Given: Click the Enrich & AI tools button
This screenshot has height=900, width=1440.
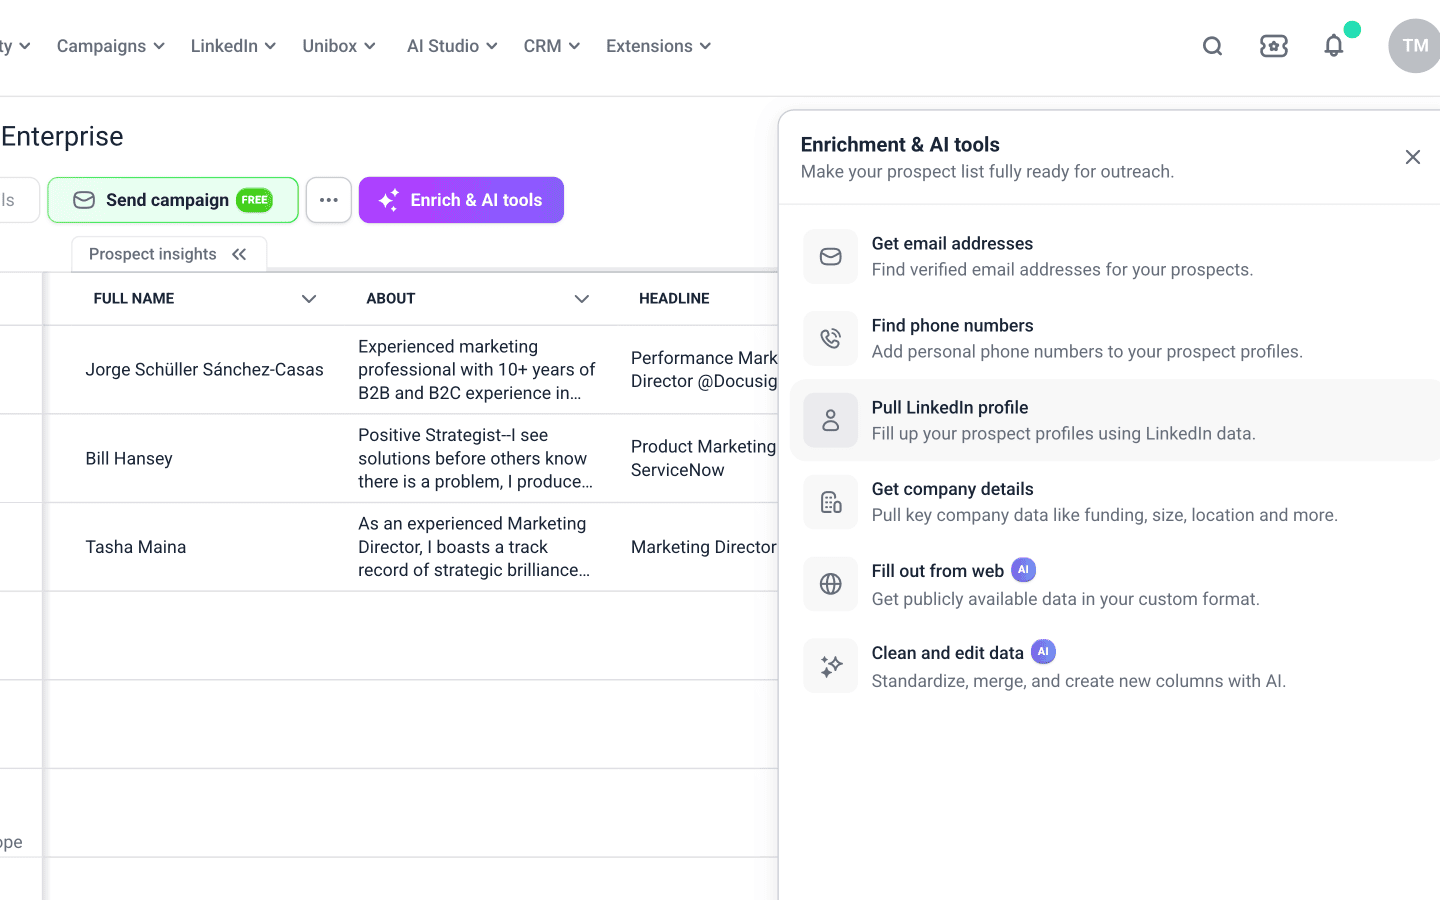Looking at the screenshot, I should 461,200.
